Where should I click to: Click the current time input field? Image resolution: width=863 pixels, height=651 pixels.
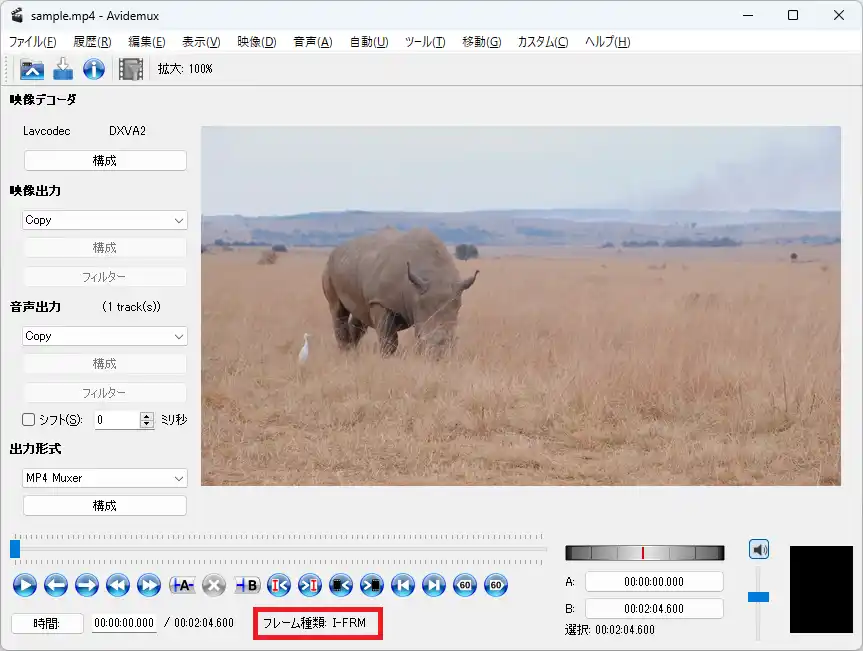tap(124, 623)
